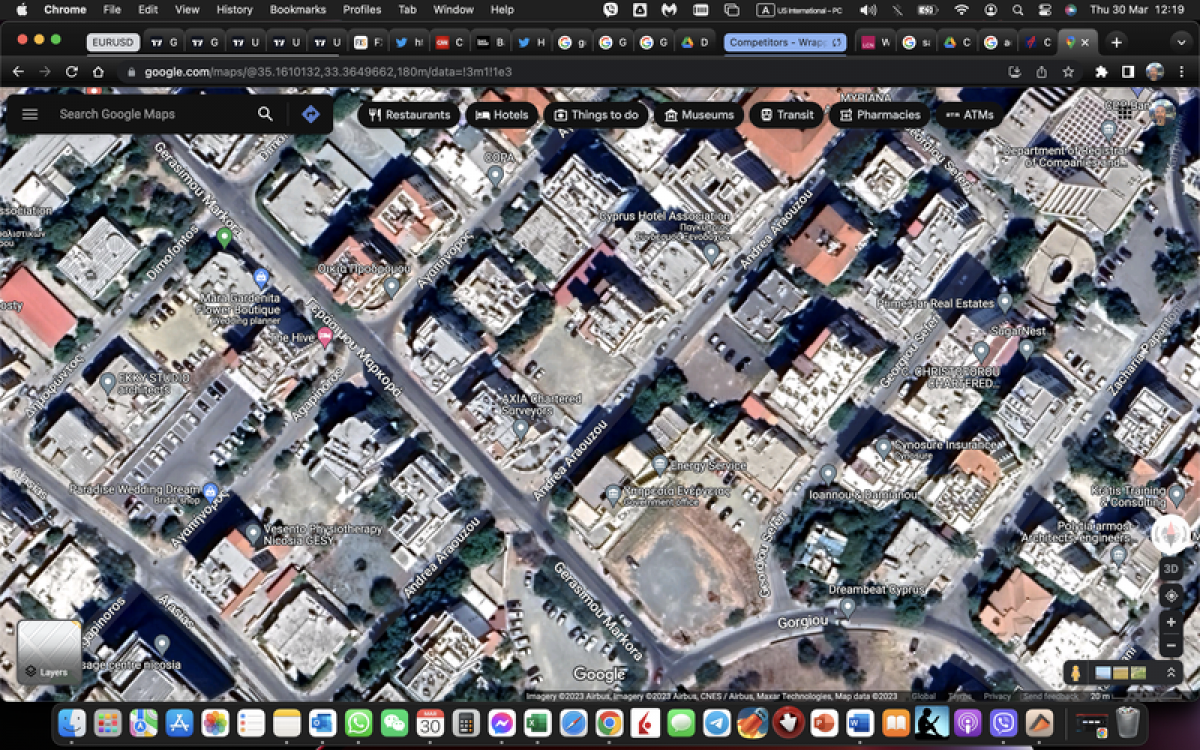The image size is (1200, 750).
Task: Switch map type via Layers thumbnail
Action: coord(49,651)
